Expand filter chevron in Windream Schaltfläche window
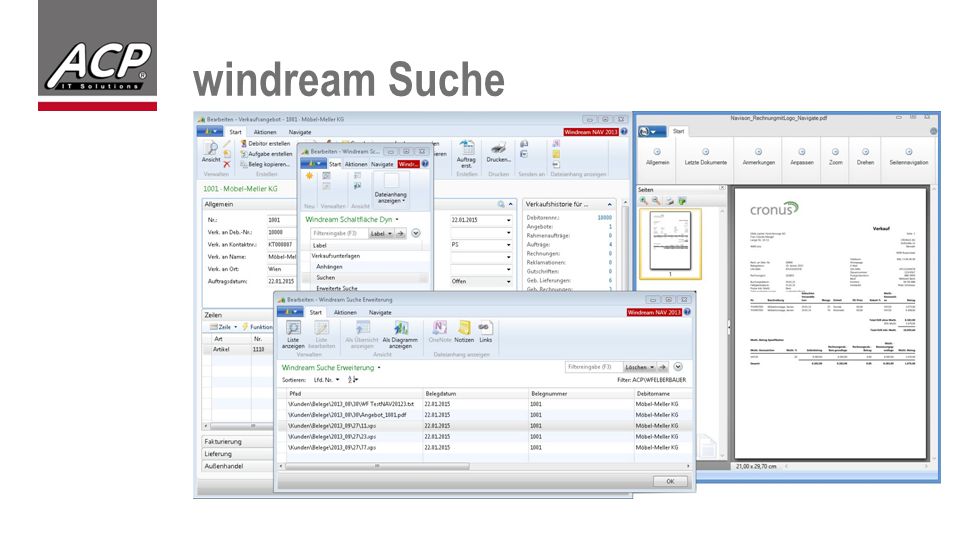Image resolution: width=960 pixels, height=540 pixels. pyautogui.click(x=416, y=233)
